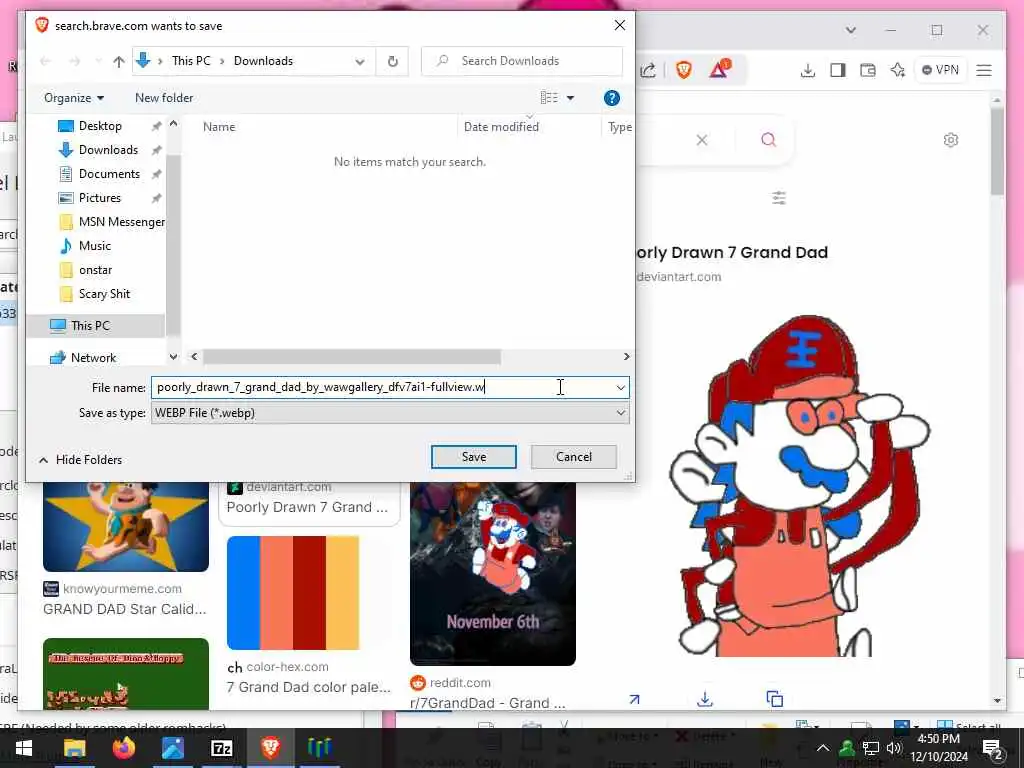The image size is (1024, 768).
Task: Select Pictures in the navigation pane
Action: [99, 198]
